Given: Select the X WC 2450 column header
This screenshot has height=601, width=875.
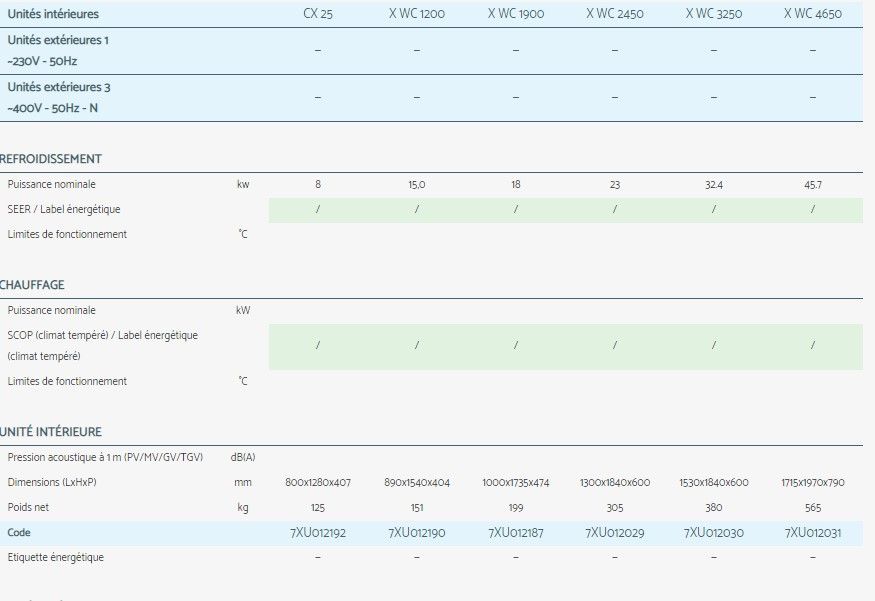Looking at the screenshot, I should point(615,14).
